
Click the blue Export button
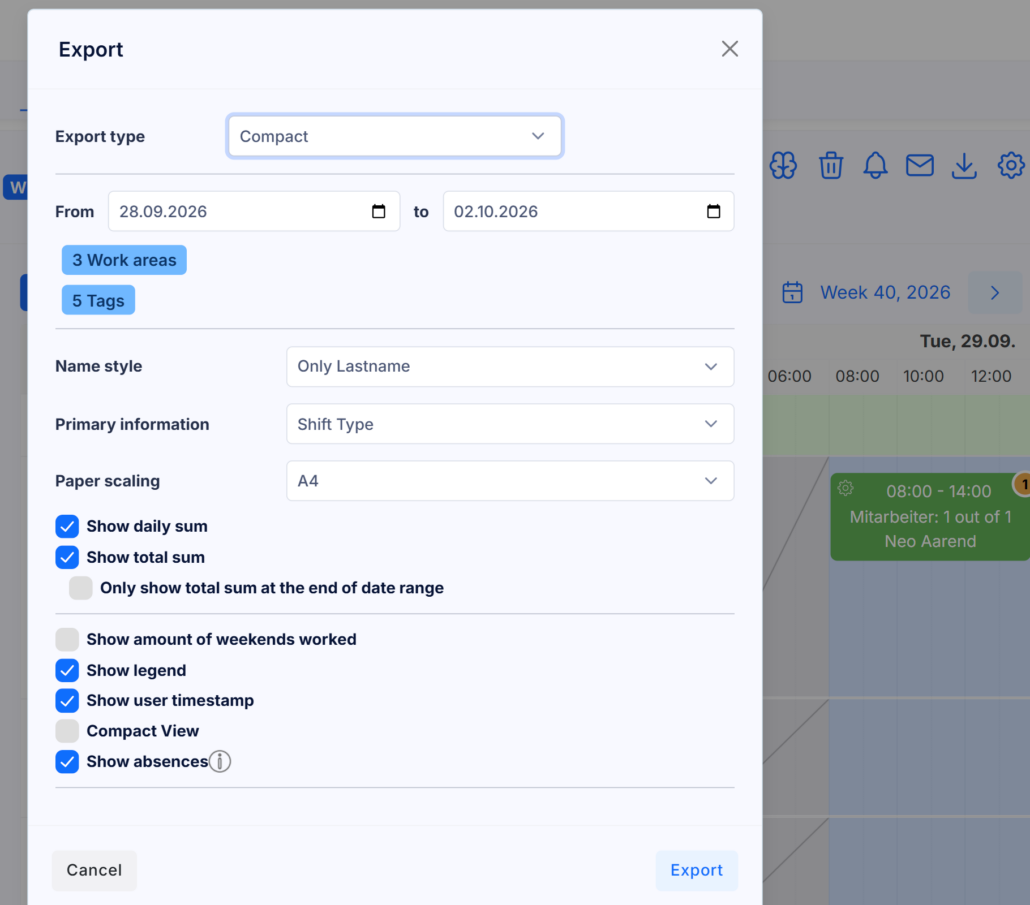696,870
